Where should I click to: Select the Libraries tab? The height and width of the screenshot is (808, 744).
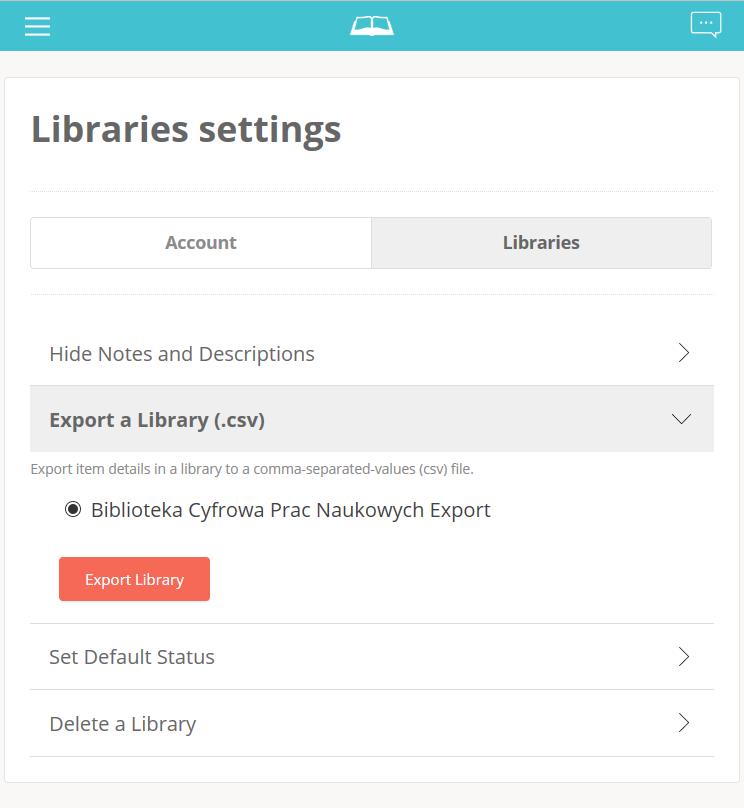[541, 243]
